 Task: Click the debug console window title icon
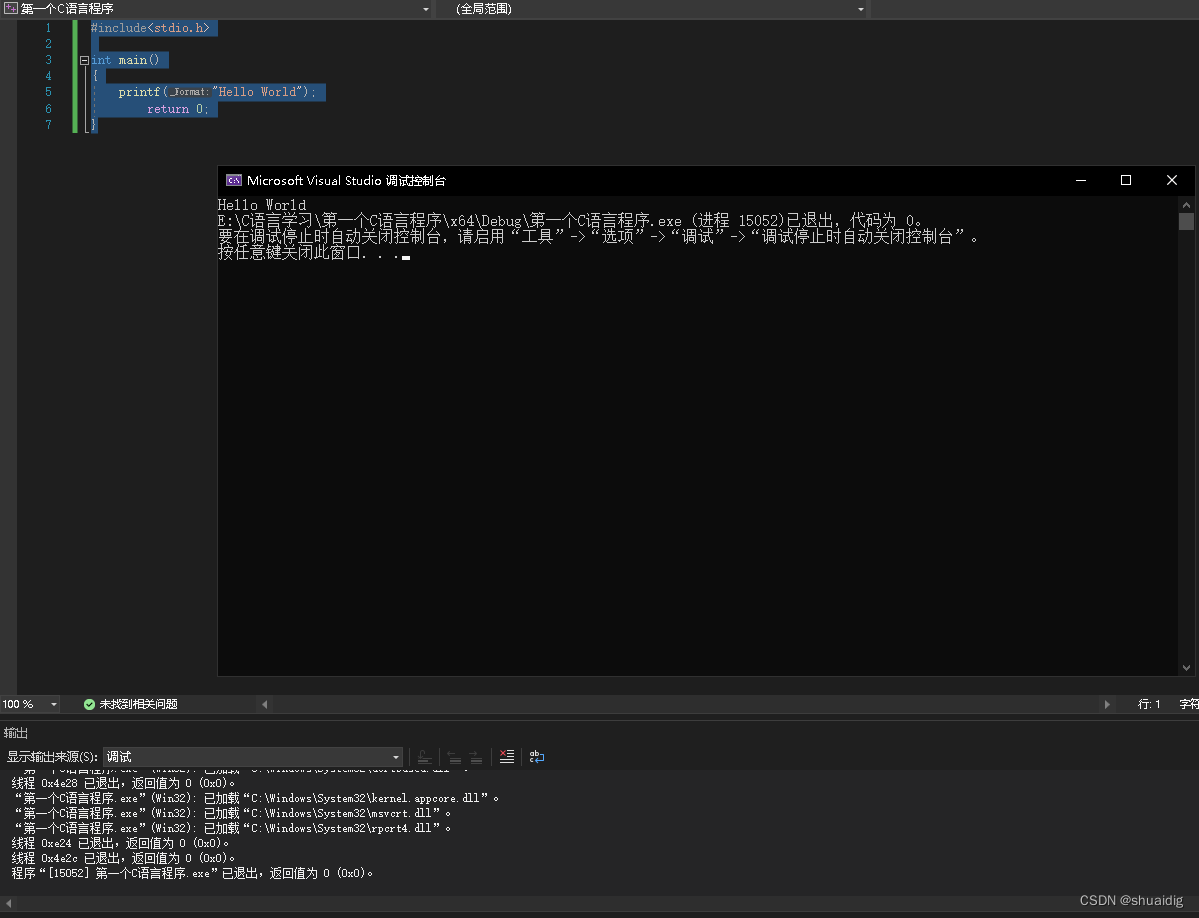pyautogui.click(x=234, y=180)
